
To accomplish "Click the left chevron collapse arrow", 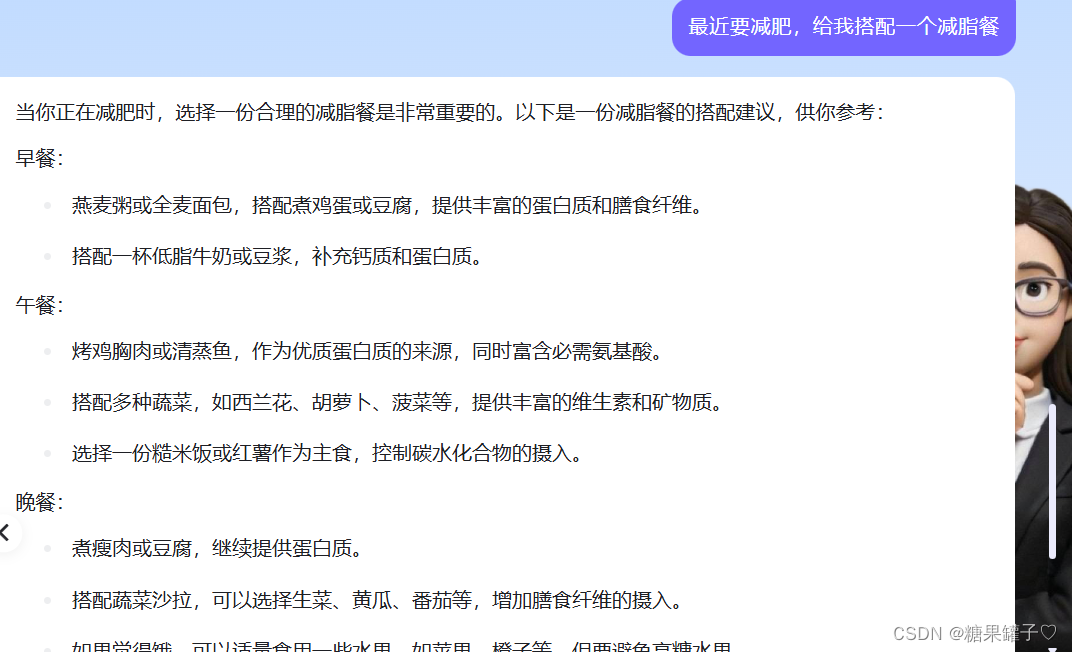I will tap(5, 532).
